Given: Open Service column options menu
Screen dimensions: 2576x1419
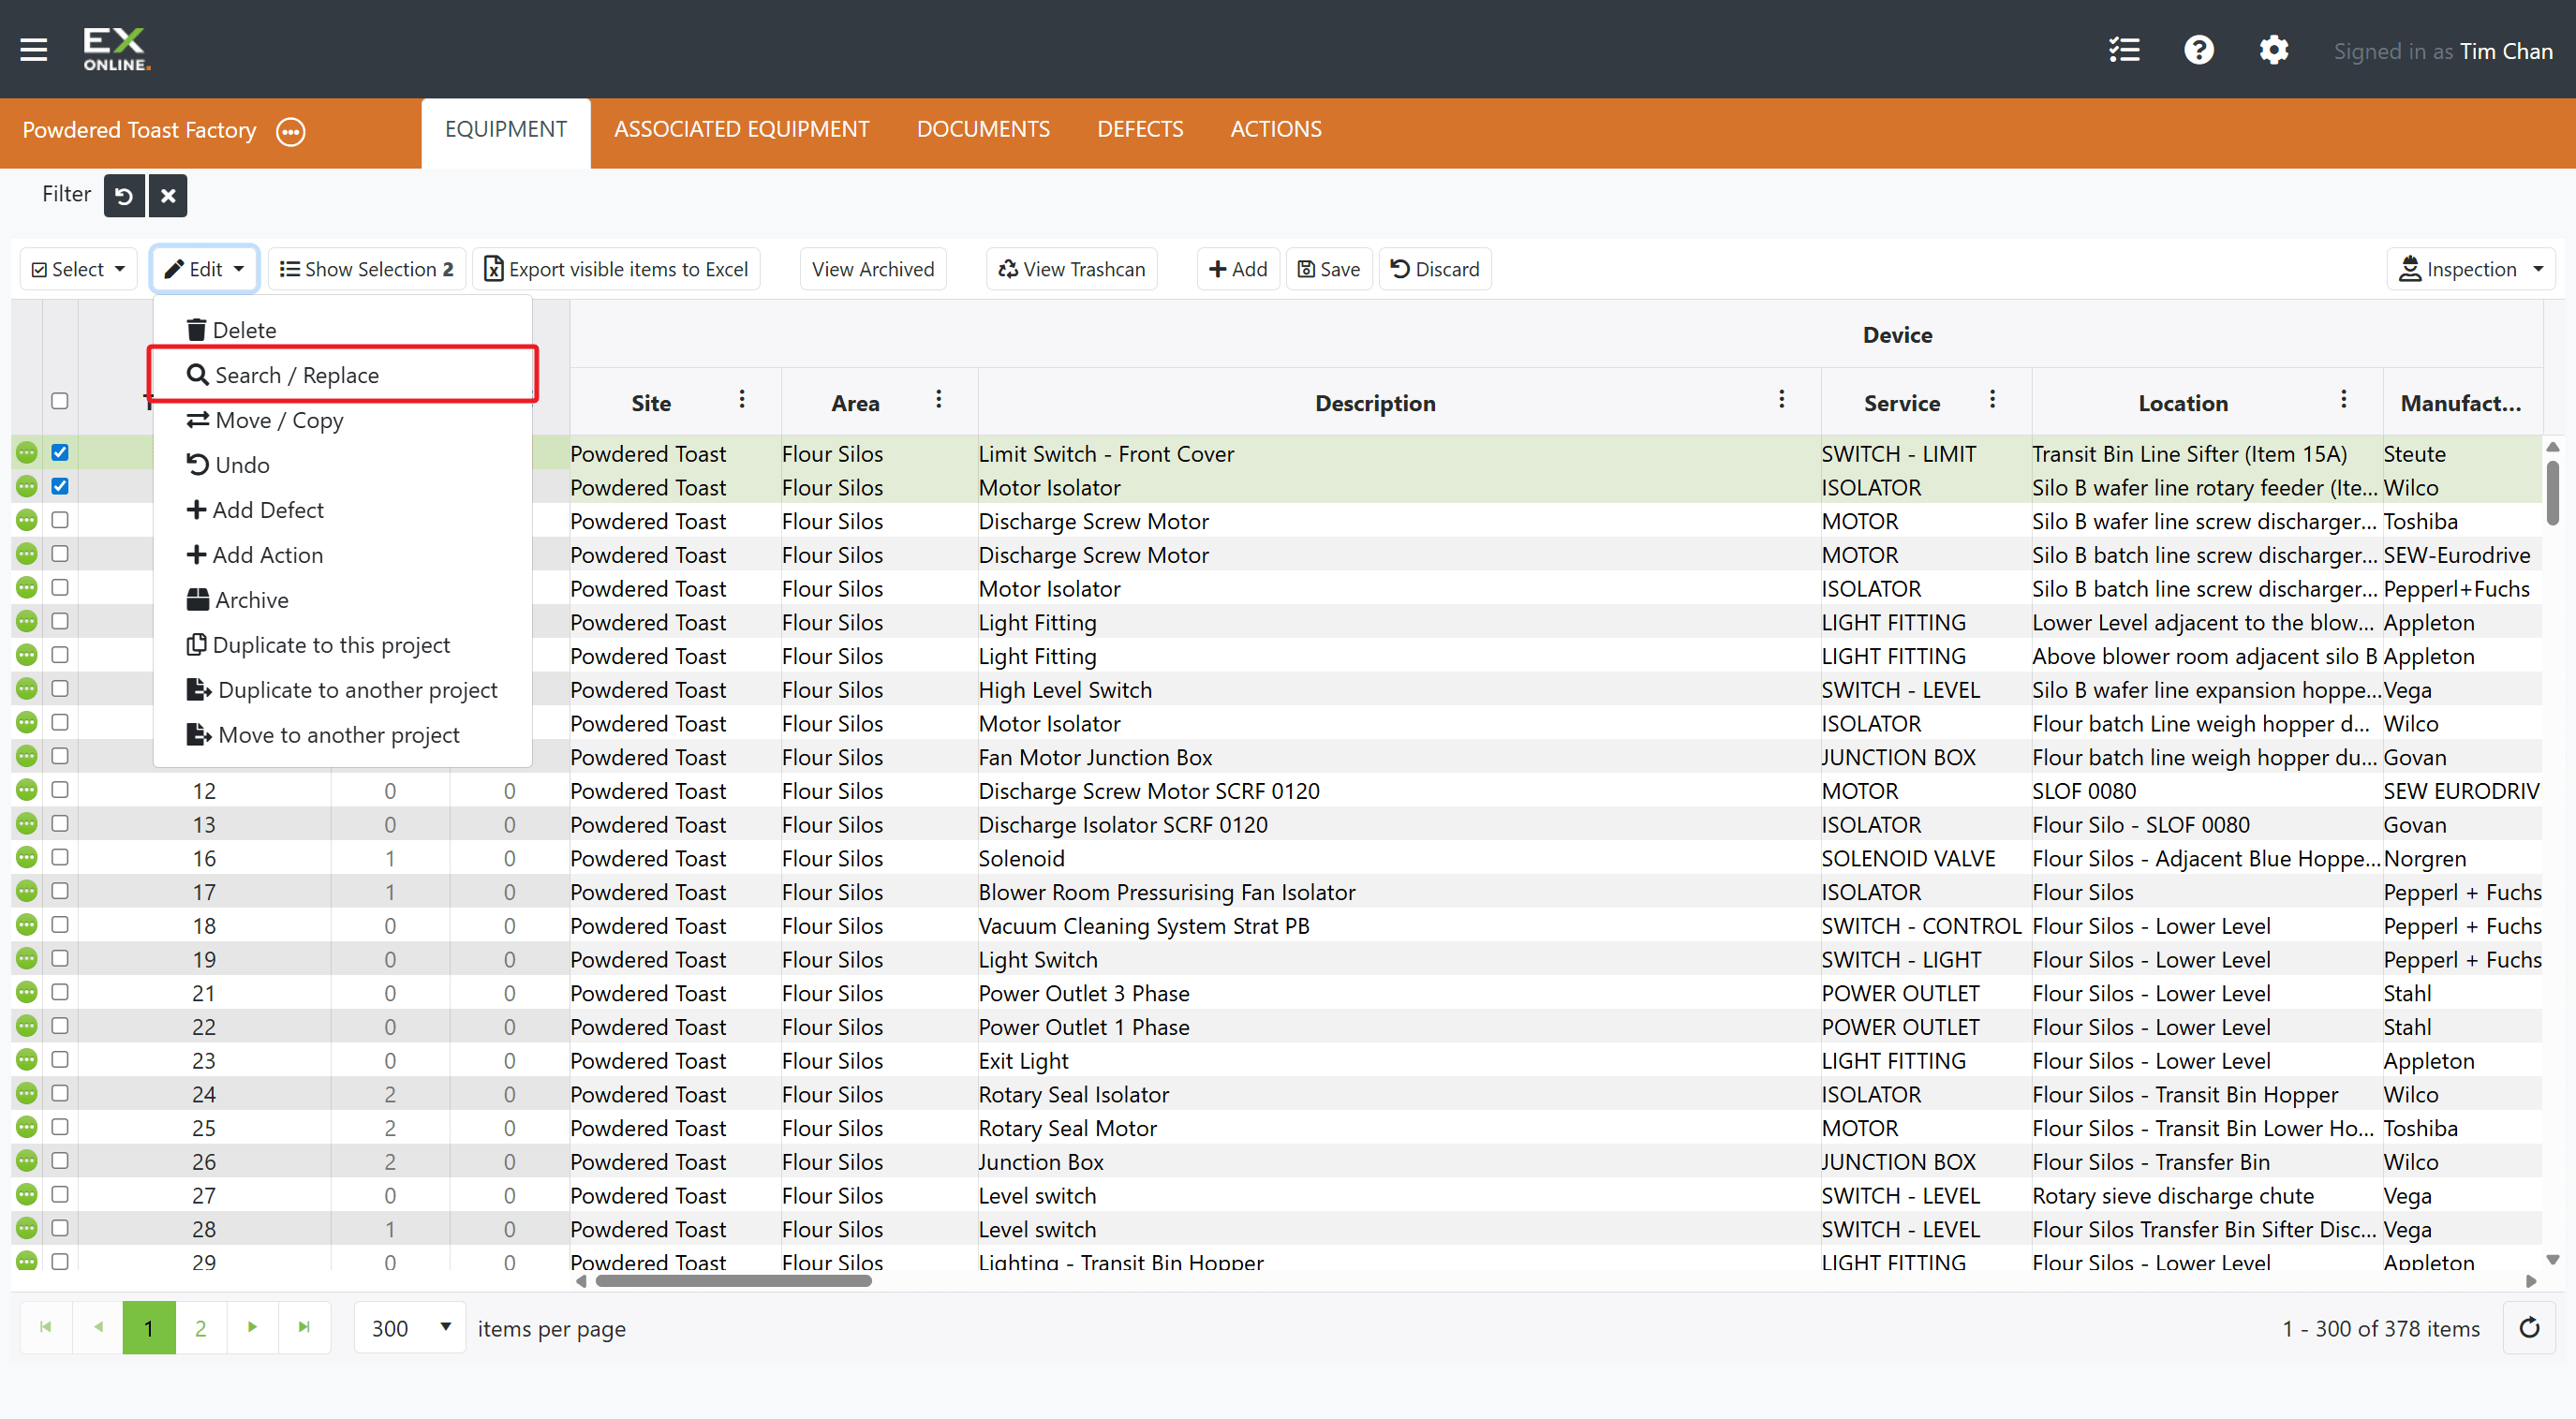Looking at the screenshot, I should click(1992, 400).
